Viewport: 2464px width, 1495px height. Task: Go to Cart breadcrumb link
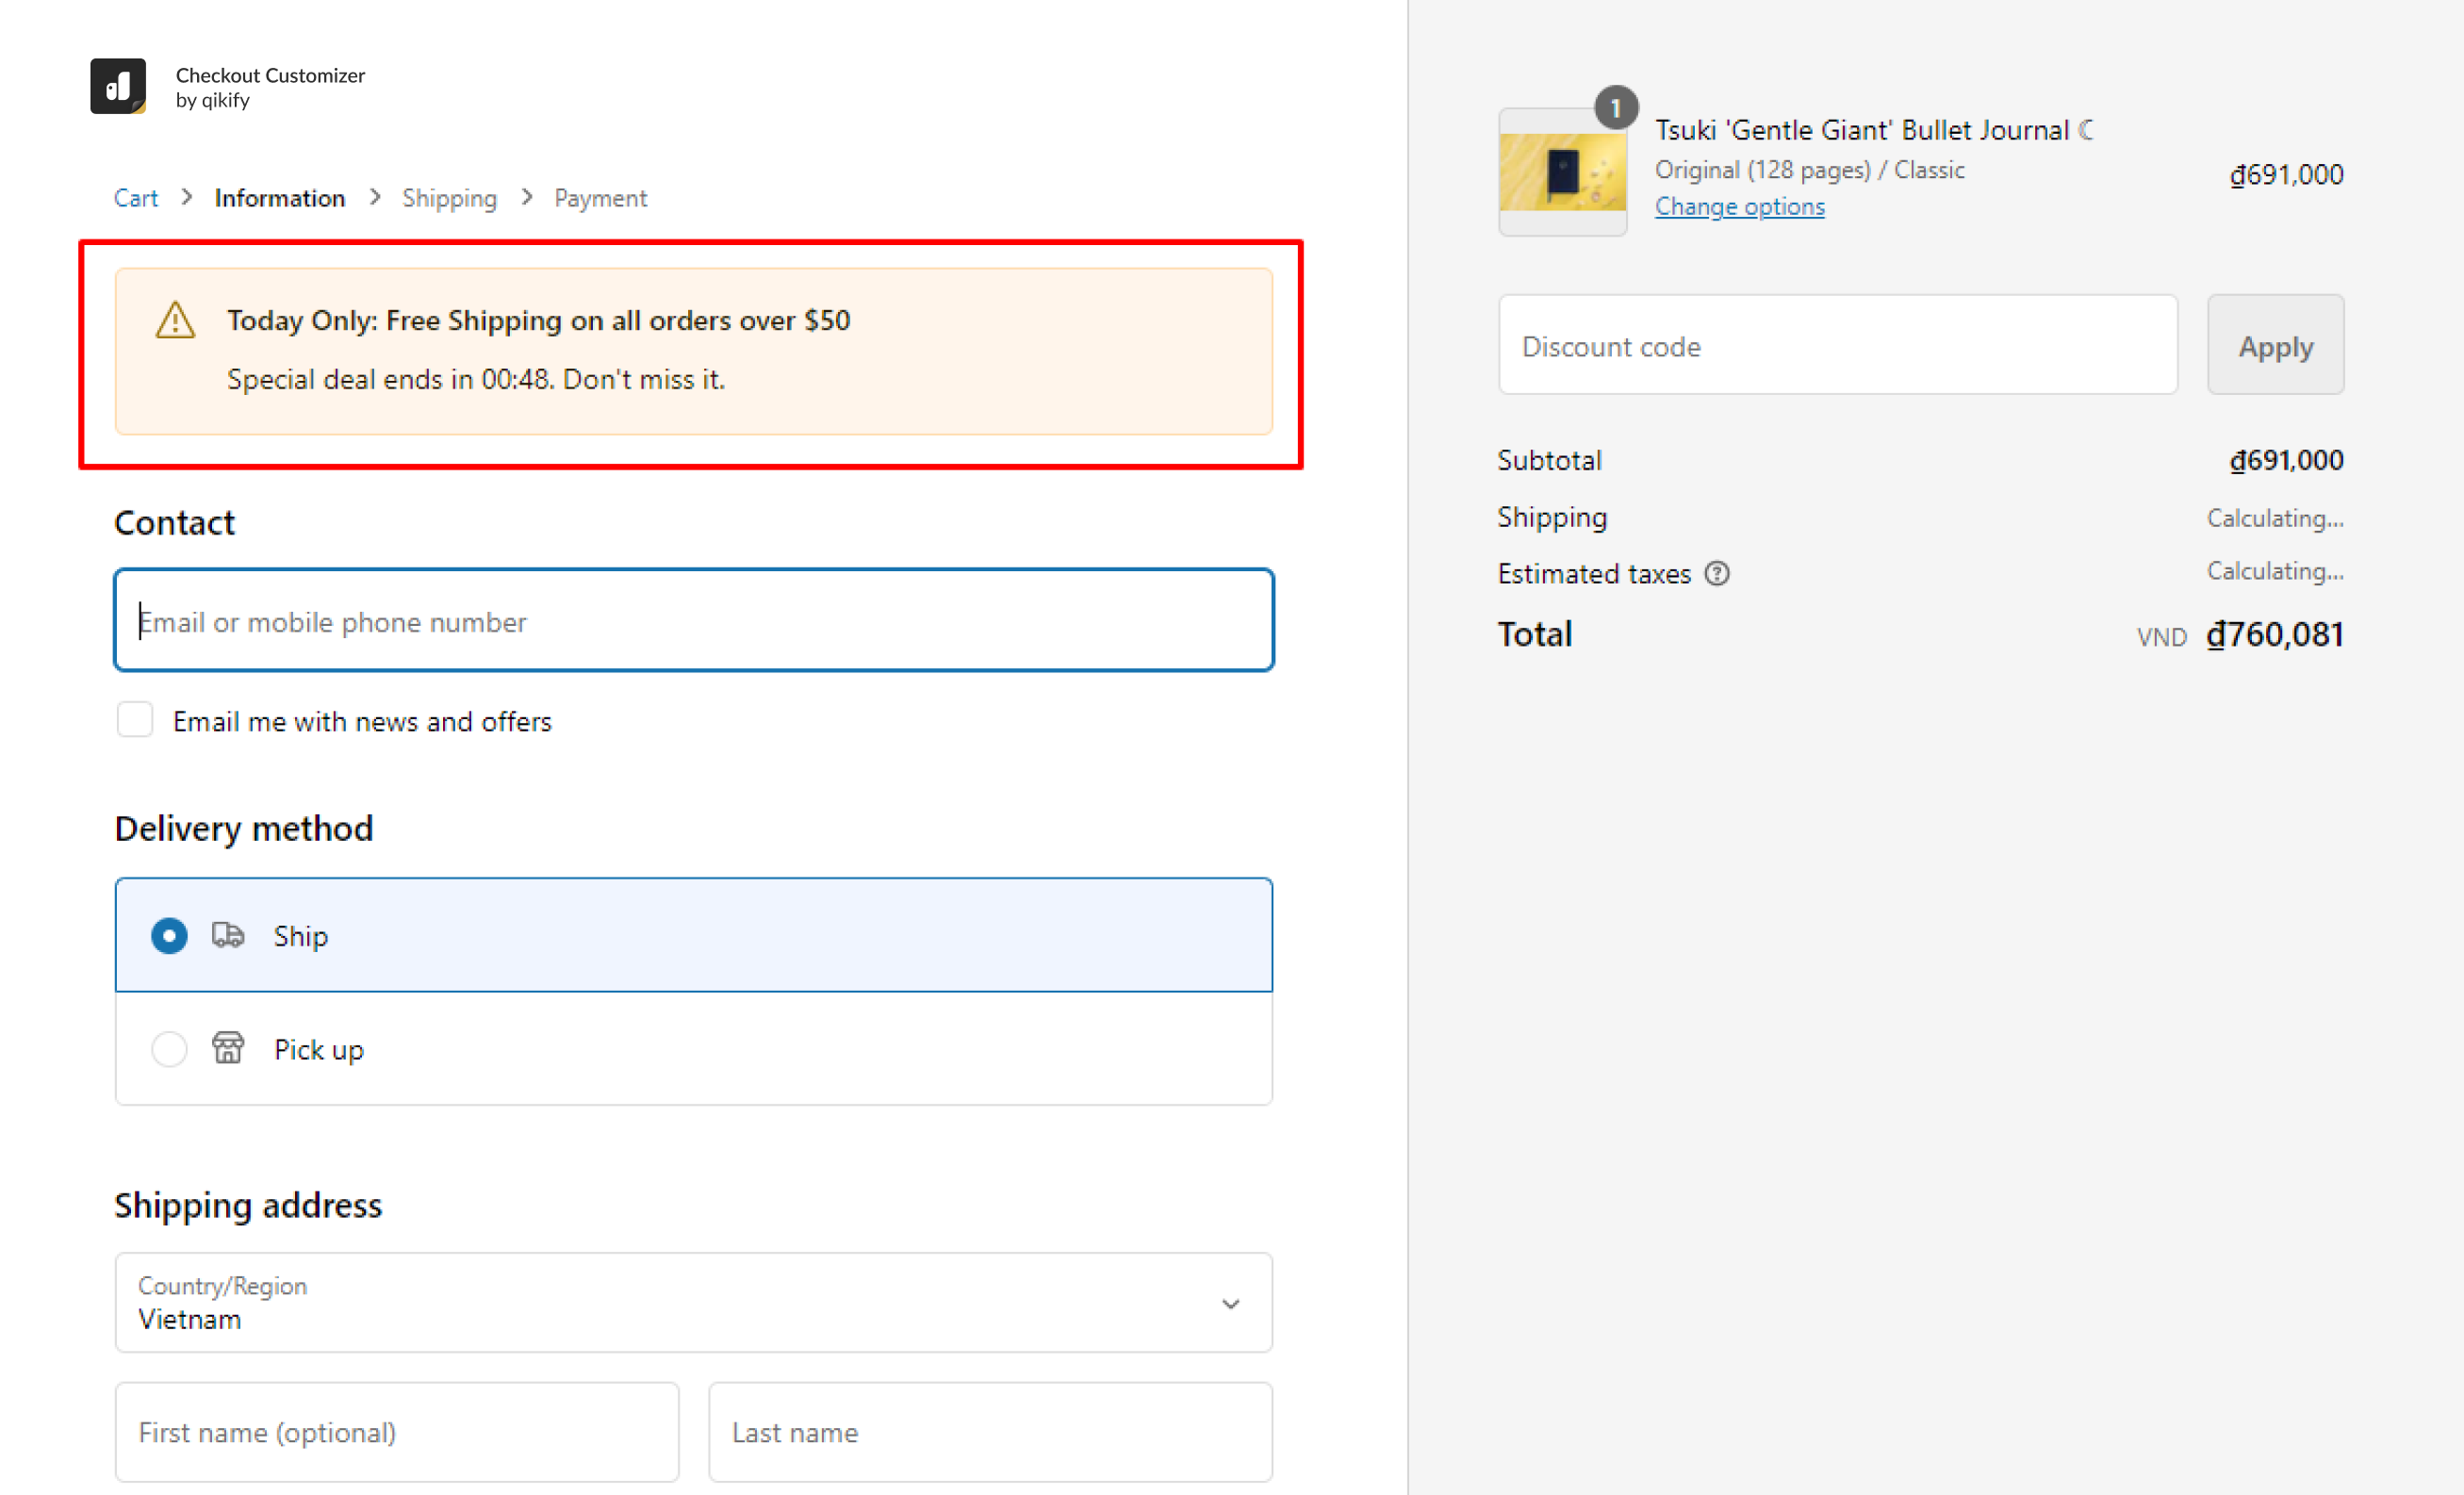point(136,198)
